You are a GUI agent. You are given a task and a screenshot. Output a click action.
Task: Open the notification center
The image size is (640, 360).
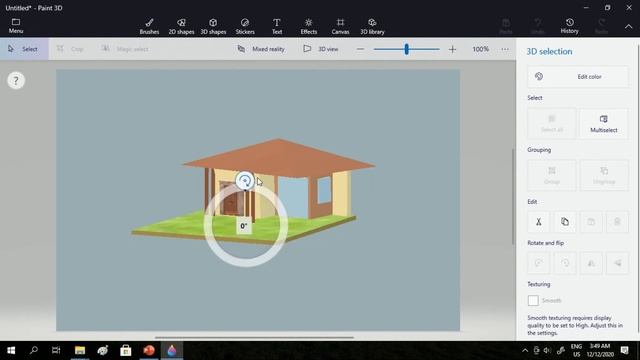624,350
